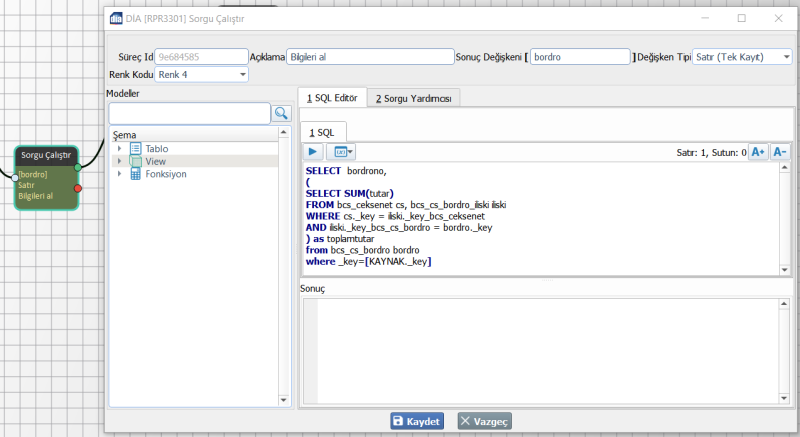
Task: Expand the Fonksiyon tree node
Action: click(x=119, y=174)
